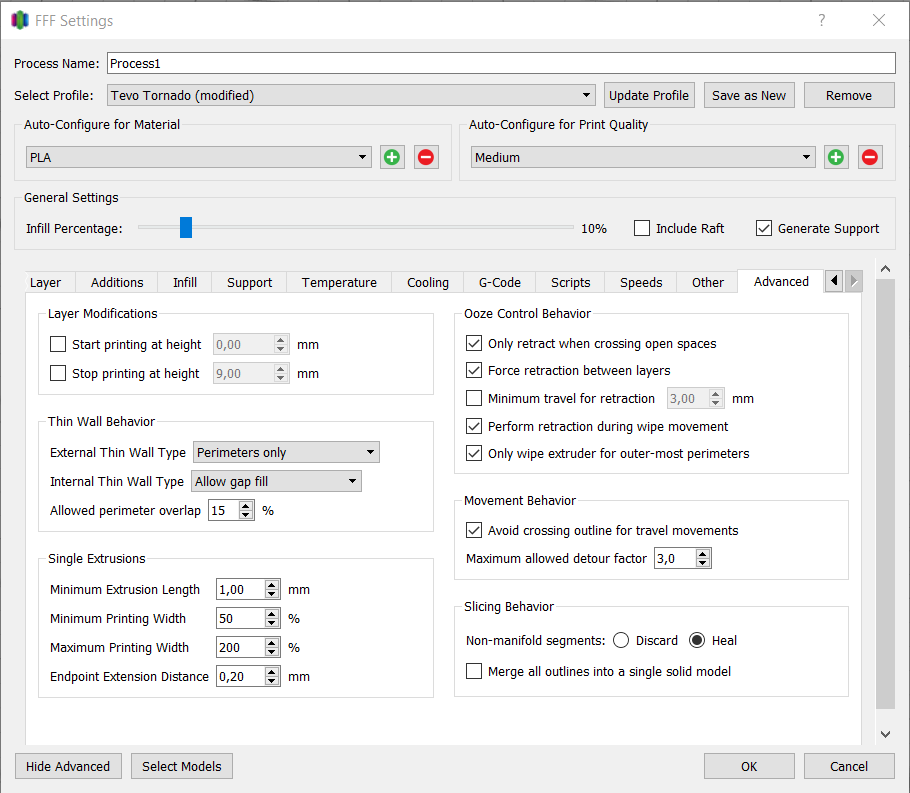Enable Merge all outlines into single model
This screenshot has height=793, width=910.
(474, 671)
